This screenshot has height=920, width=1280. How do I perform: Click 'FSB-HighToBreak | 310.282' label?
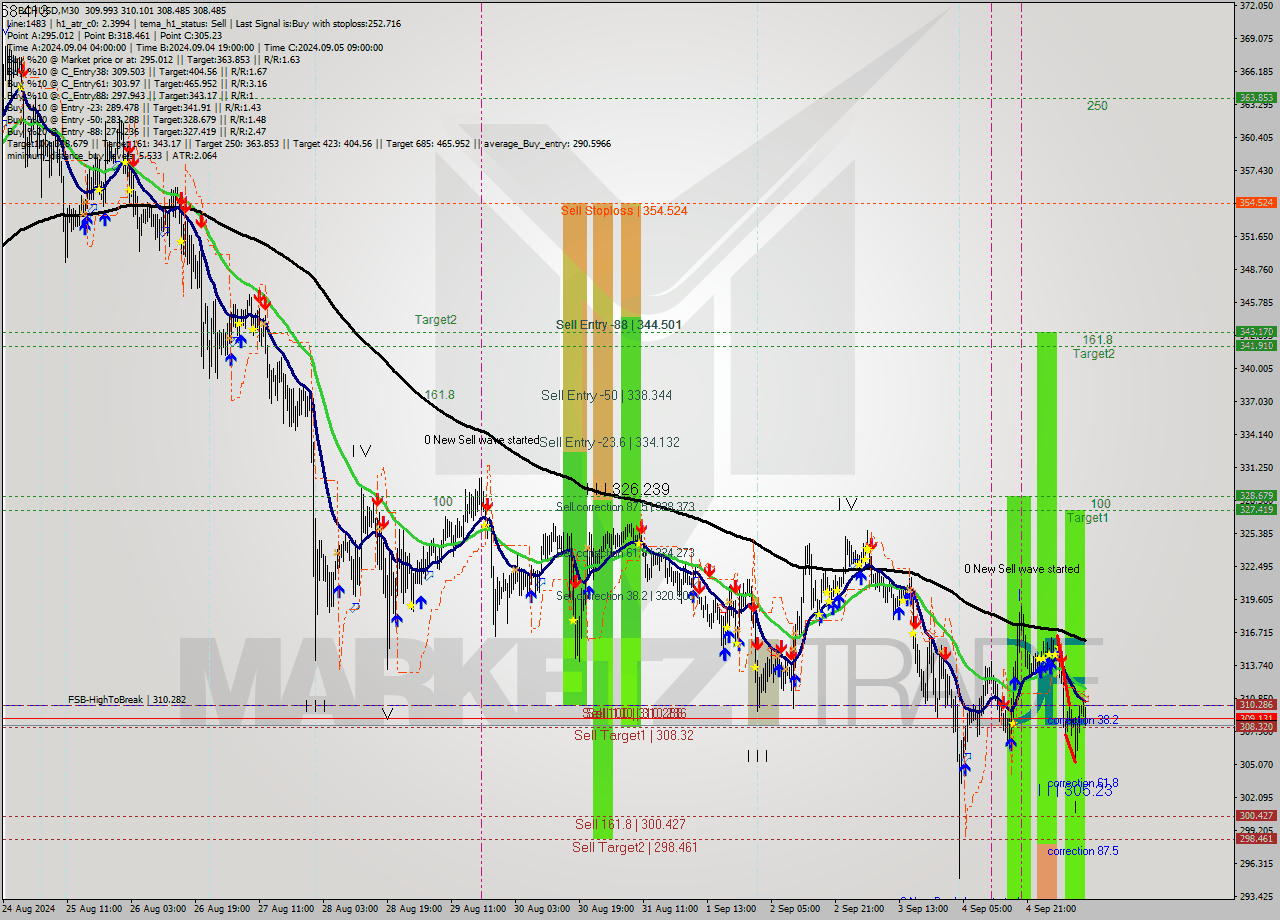point(127,700)
